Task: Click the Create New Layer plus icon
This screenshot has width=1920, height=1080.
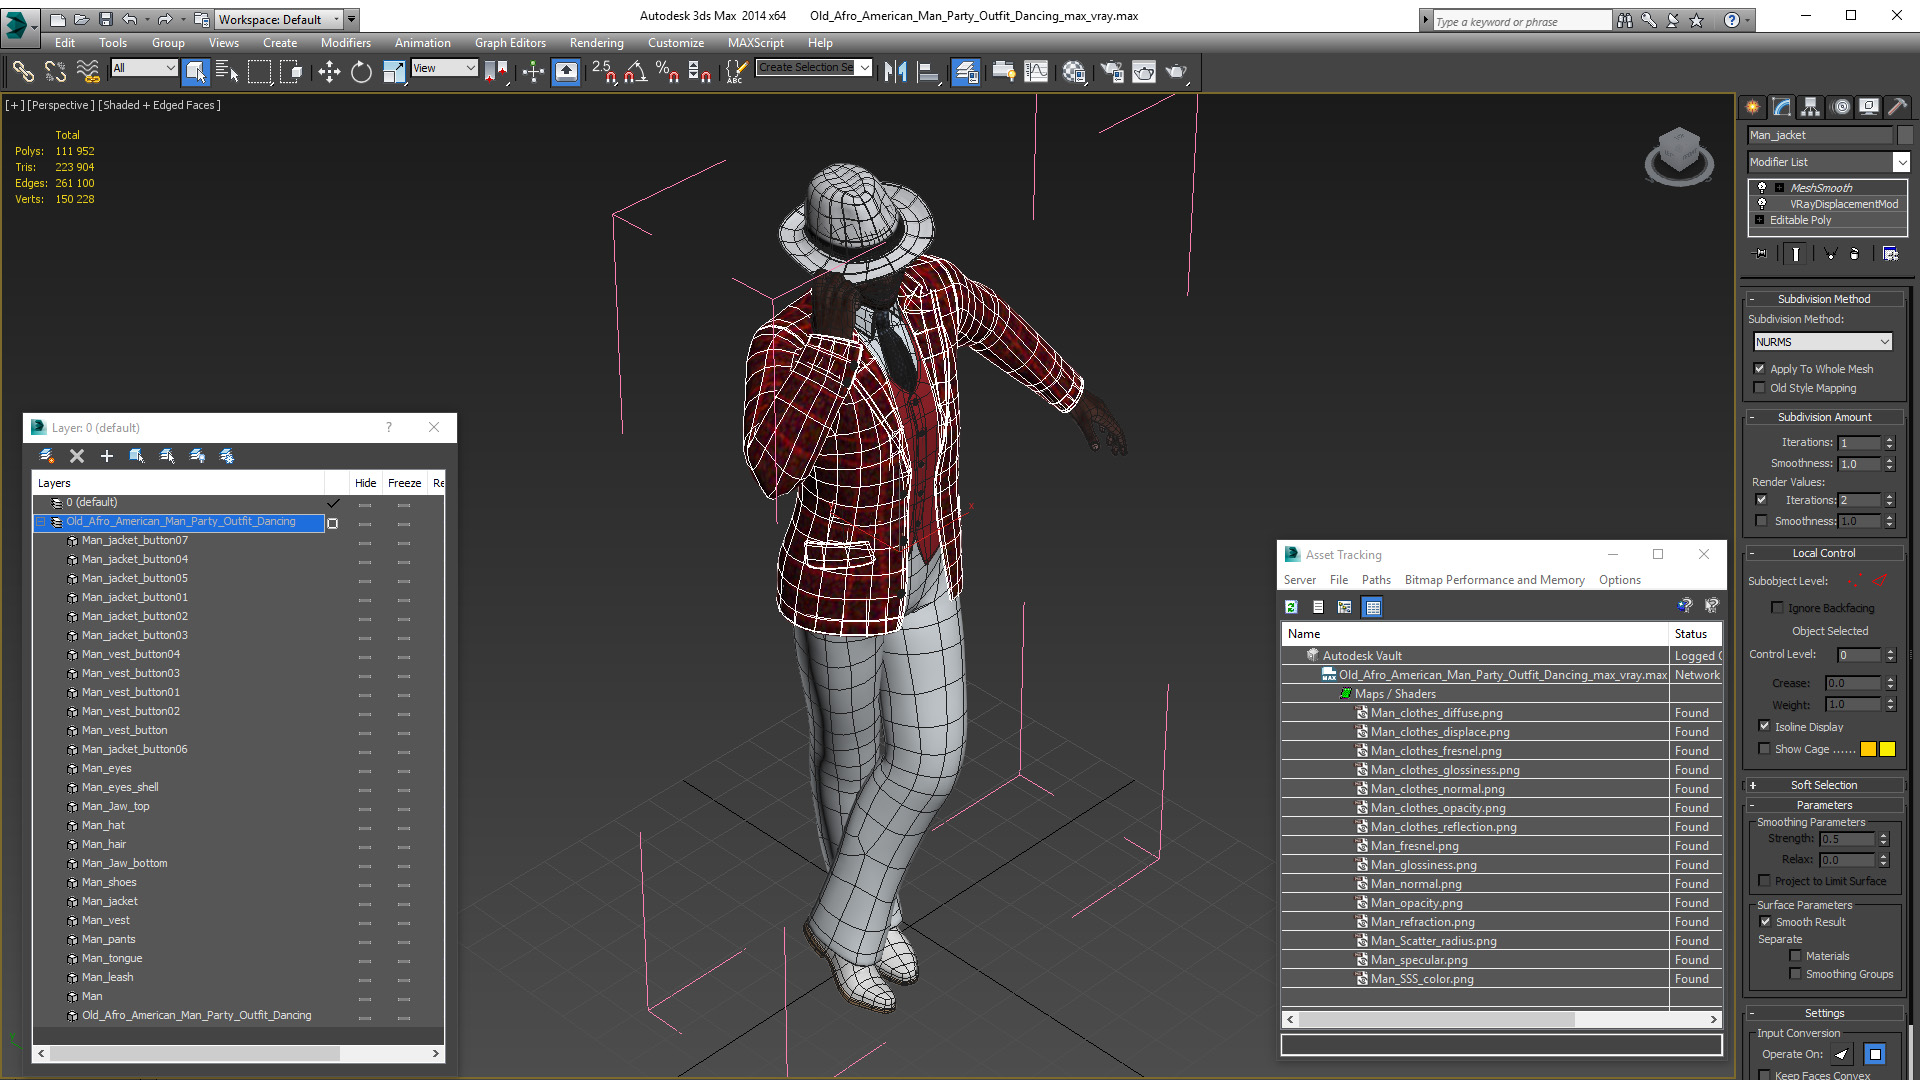Action: tap(107, 456)
